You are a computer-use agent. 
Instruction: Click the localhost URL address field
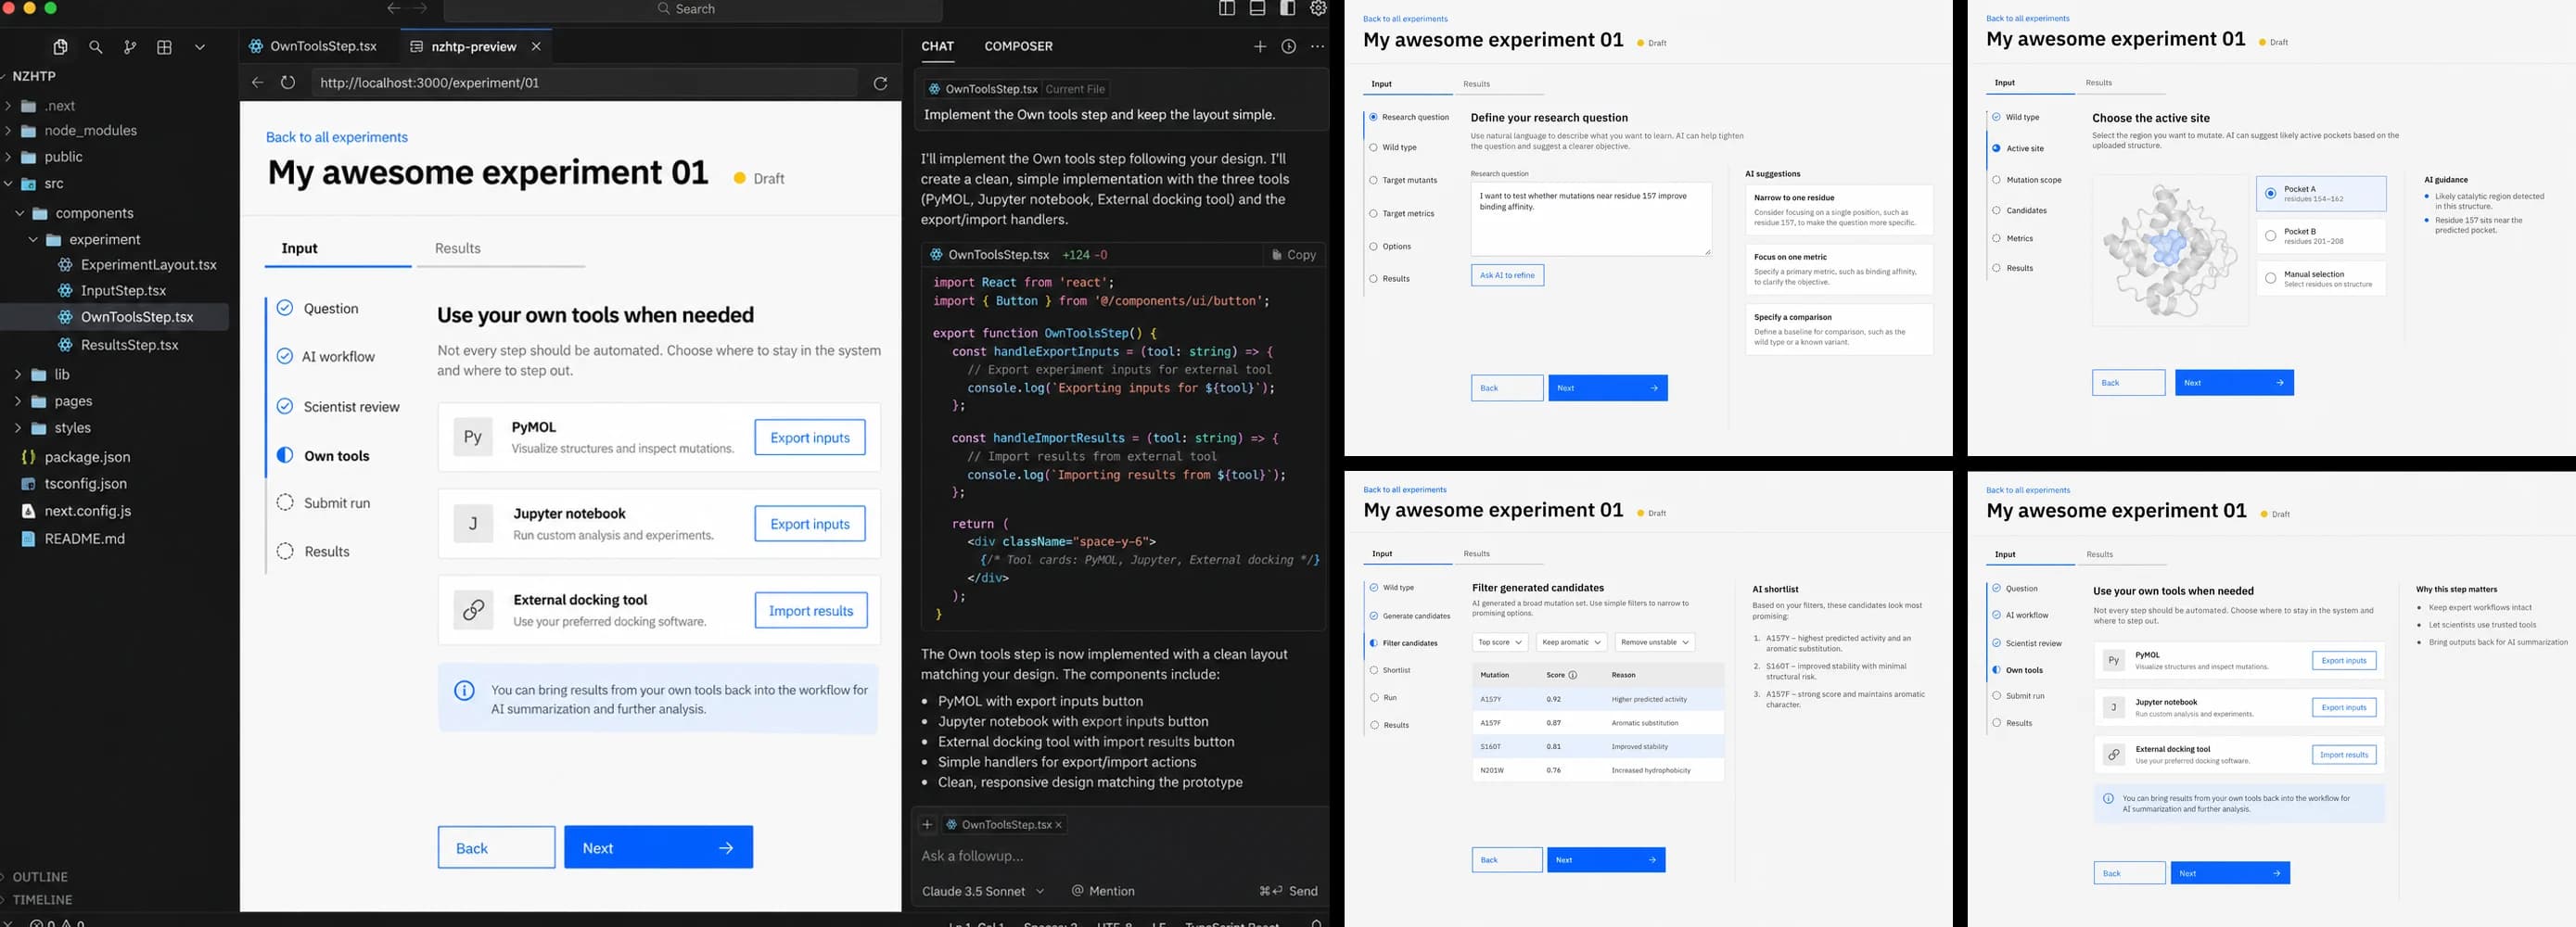[x=584, y=83]
